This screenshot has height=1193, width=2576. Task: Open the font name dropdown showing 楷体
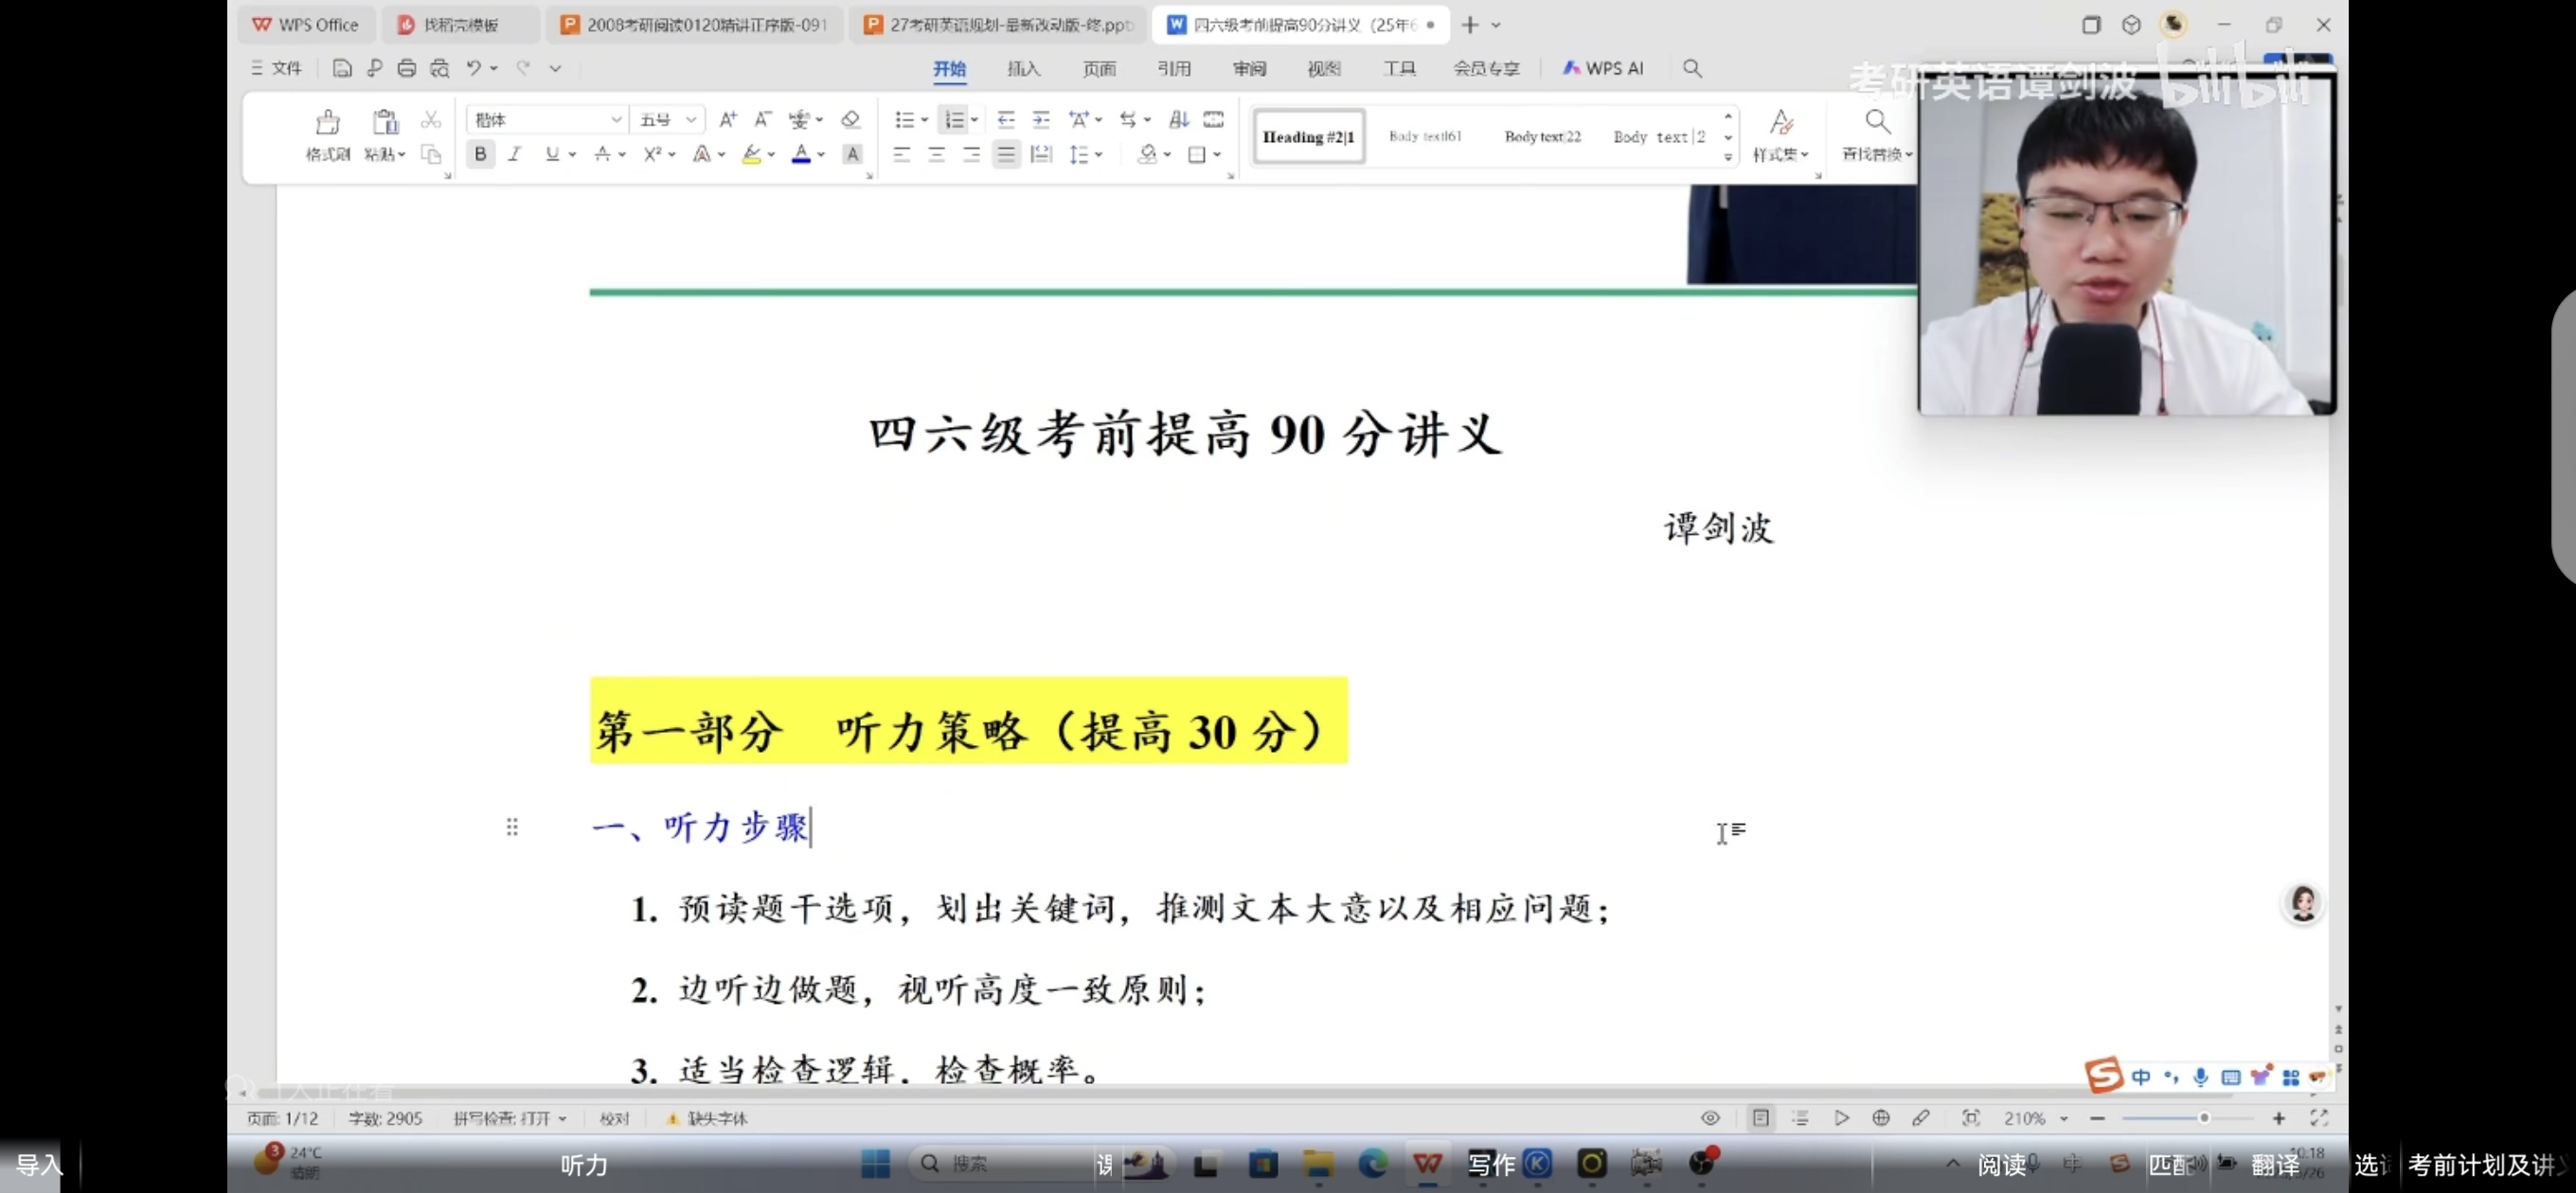pyautogui.click(x=616, y=120)
